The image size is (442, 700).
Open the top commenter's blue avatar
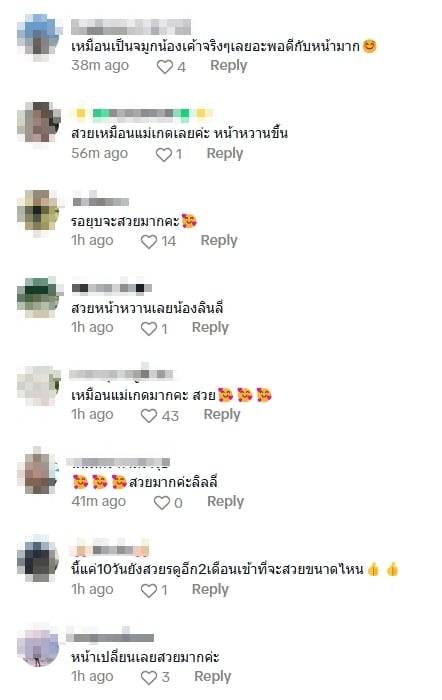(38, 37)
